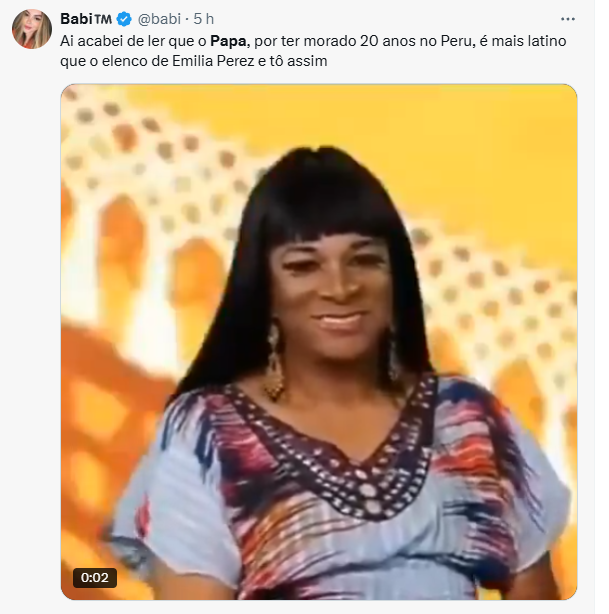Image resolution: width=609 pixels, height=614 pixels.
Task: Open the tweet via the 5 h timestamp
Action: [204, 19]
